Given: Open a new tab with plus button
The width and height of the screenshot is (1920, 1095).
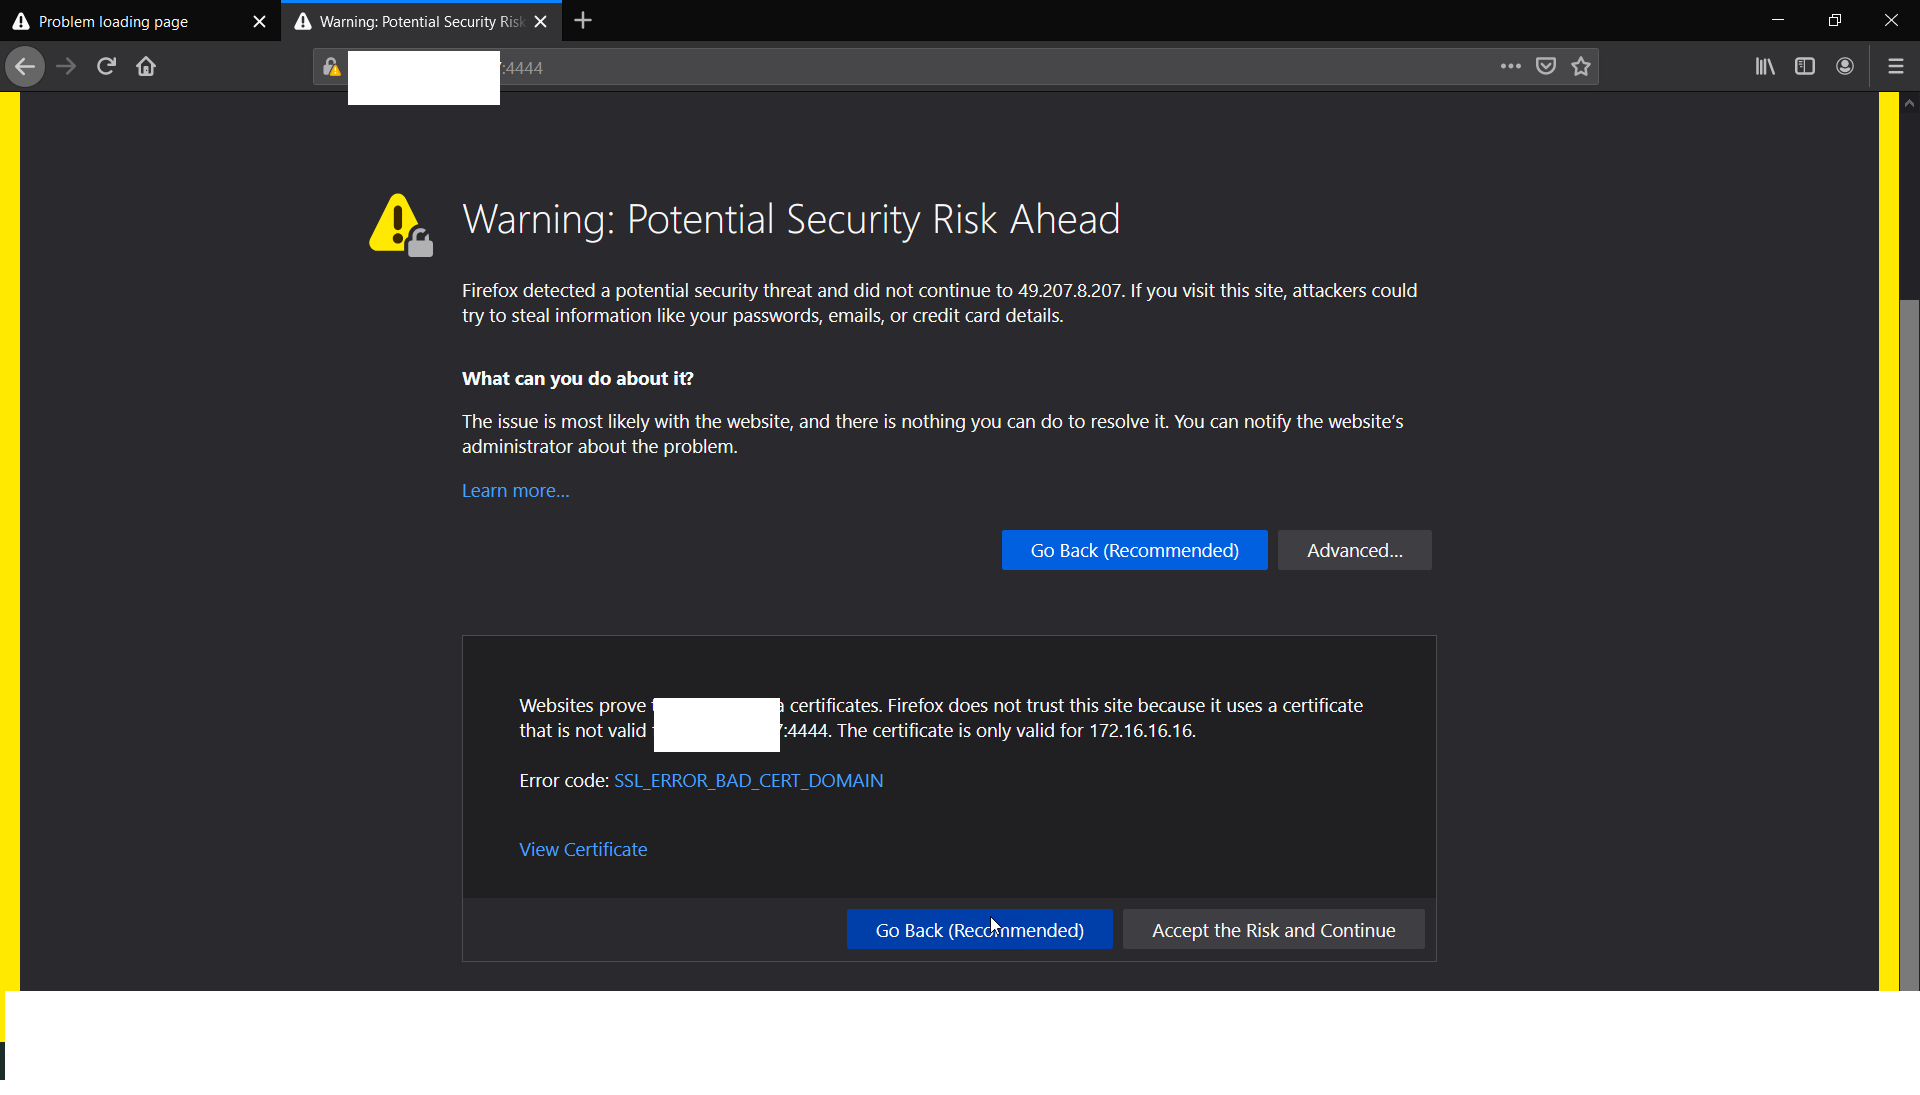Looking at the screenshot, I should [x=583, y=21].
